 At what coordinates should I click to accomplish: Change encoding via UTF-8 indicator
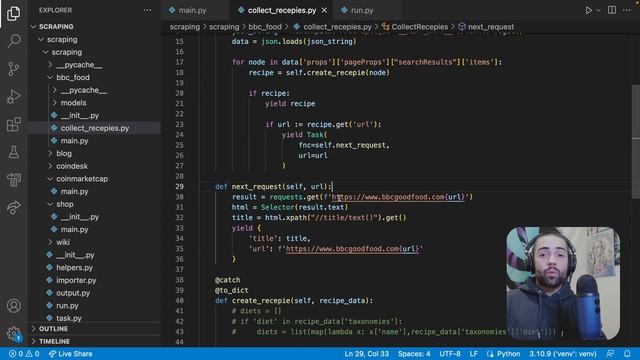450,354
